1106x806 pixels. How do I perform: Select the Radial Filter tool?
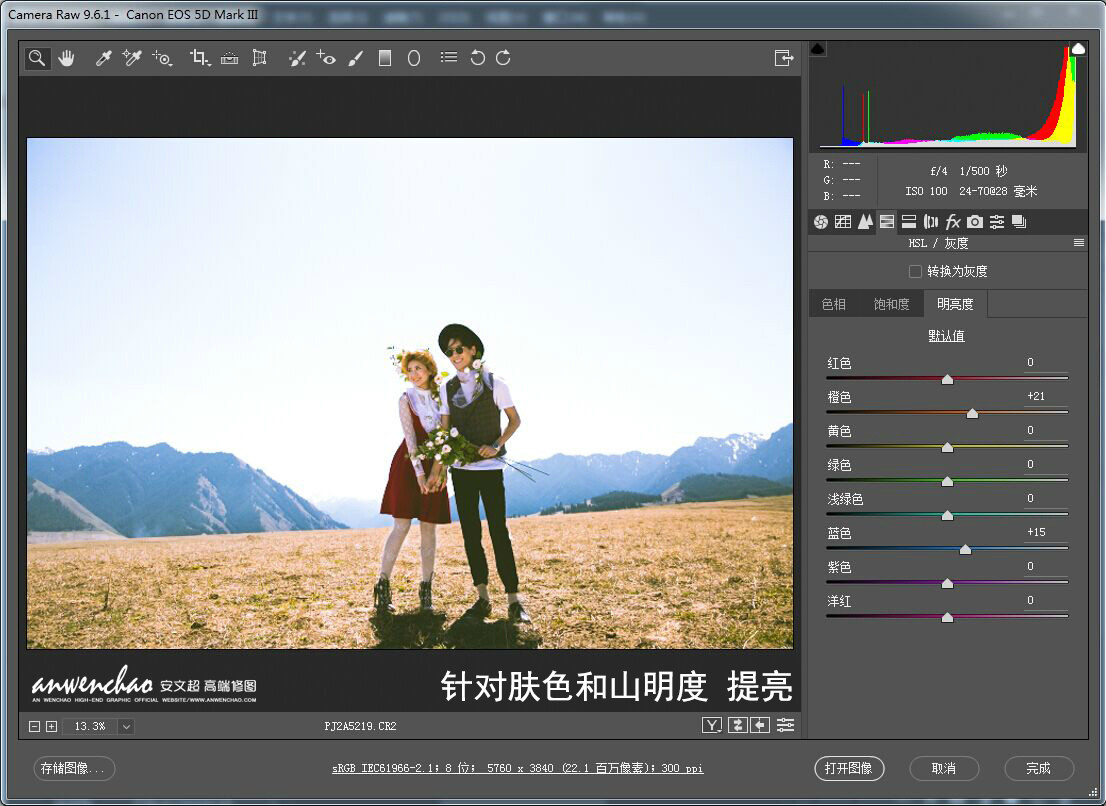coord(414,58)
